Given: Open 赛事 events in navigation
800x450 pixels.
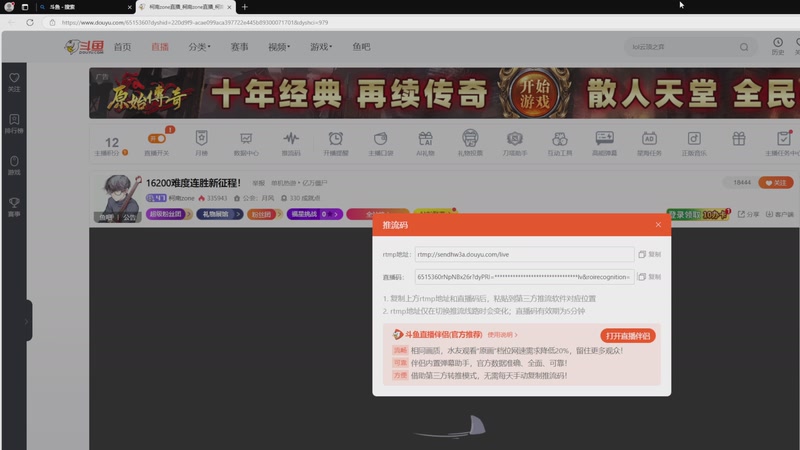Looking at the screenshot, I should click(239, 47).
